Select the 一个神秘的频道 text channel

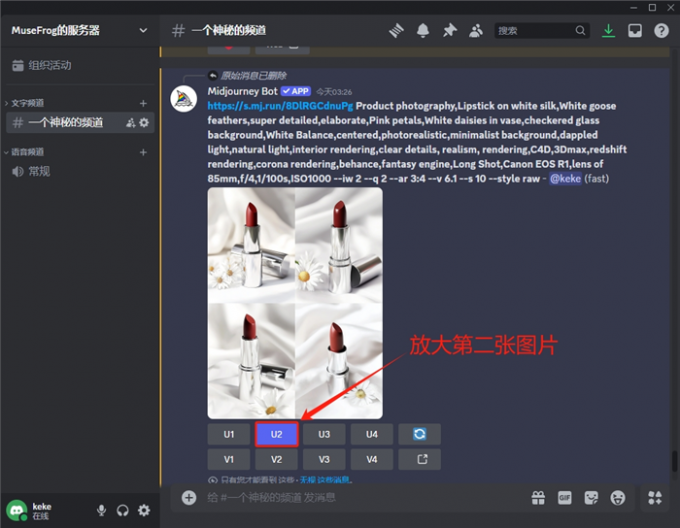click(80, 123)
